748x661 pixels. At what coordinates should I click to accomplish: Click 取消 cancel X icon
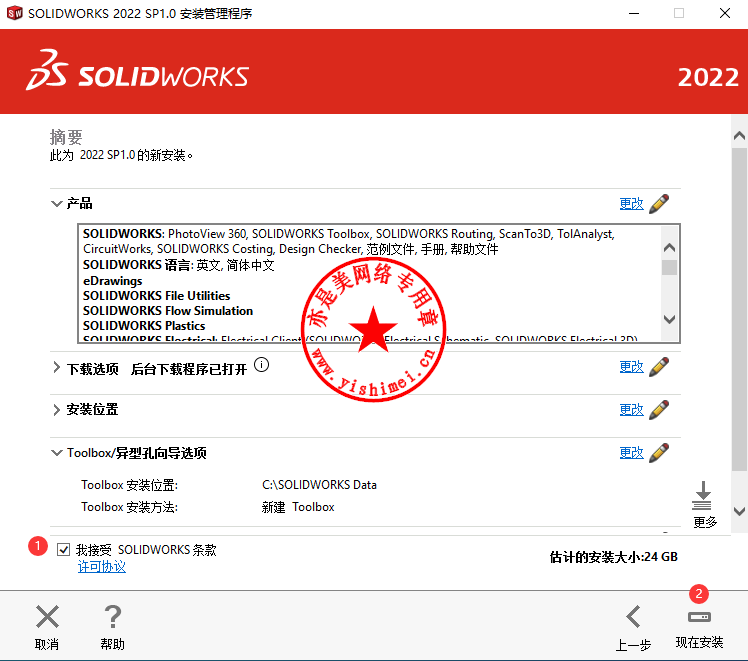coord(47,617)
